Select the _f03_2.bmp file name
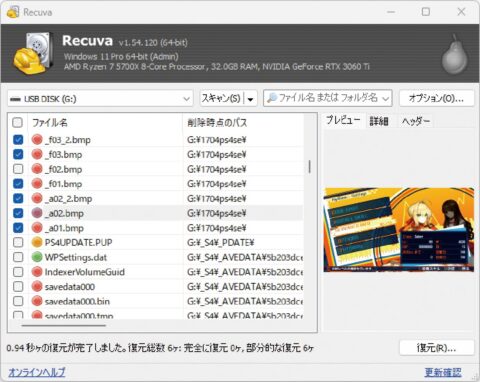 tap(68, 140)
